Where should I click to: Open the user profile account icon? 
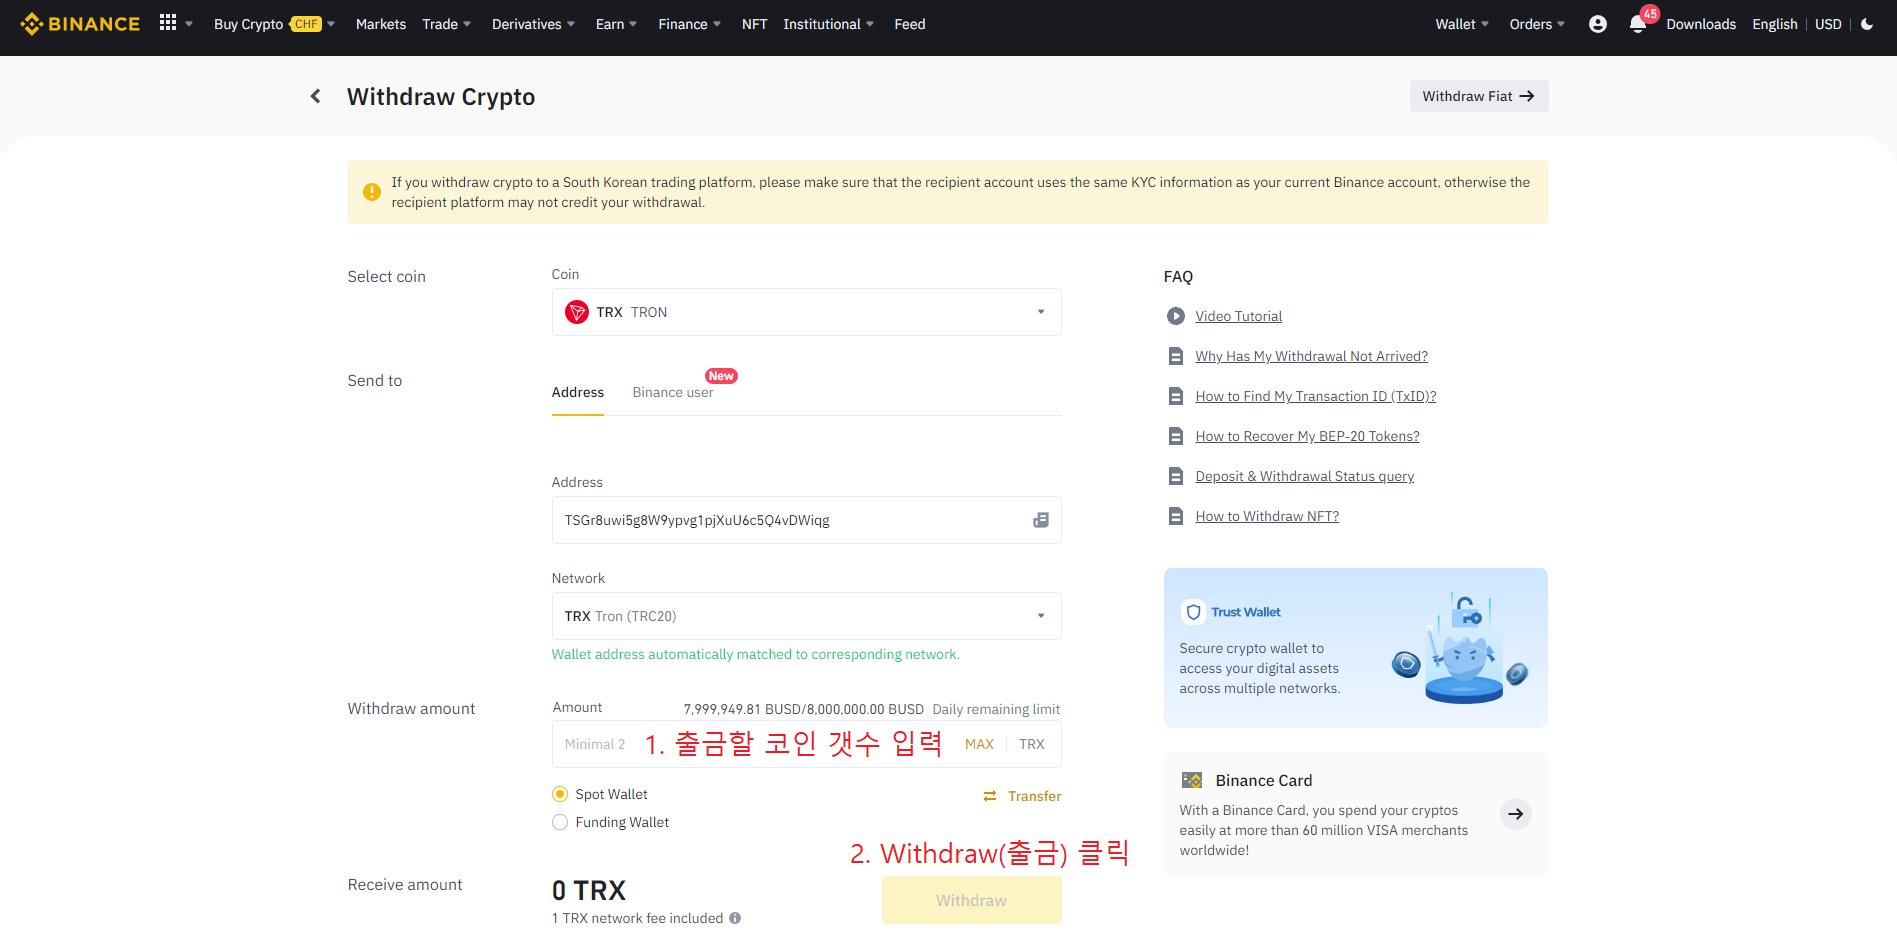pos(1598,24)
